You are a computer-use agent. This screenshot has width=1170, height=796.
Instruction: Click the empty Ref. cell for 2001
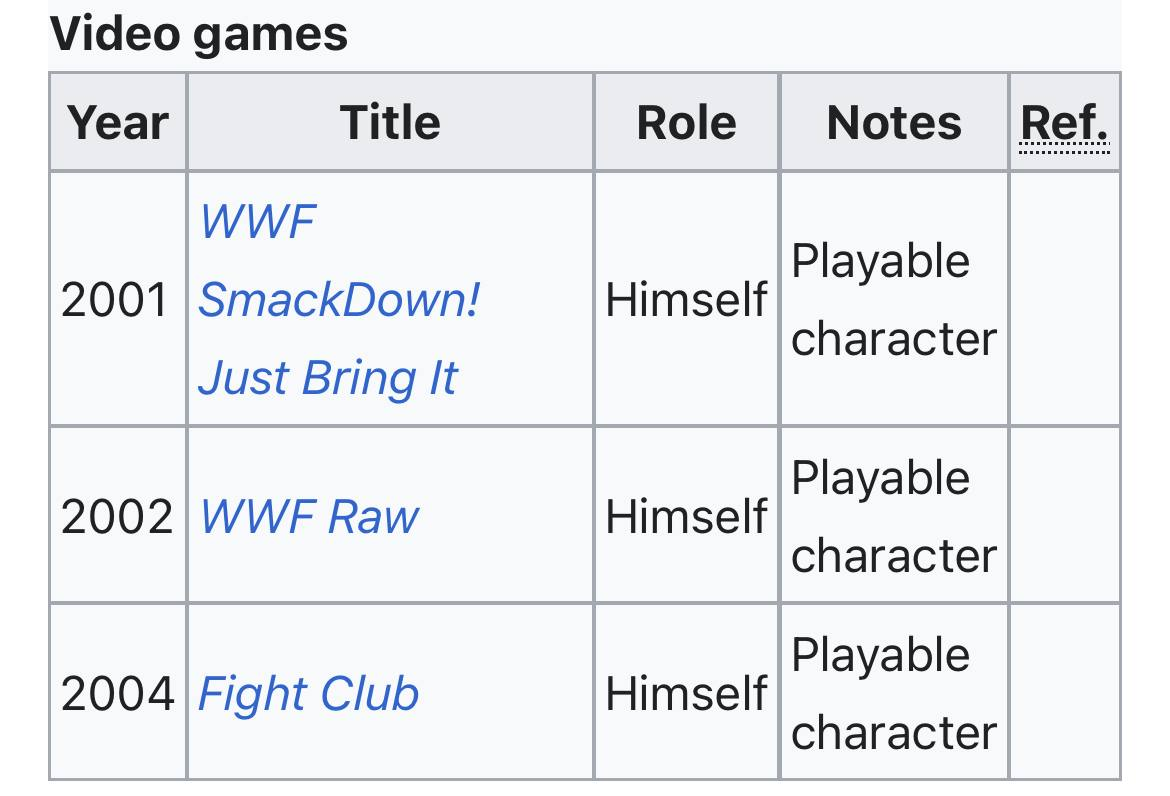[x=1064, y=299]
